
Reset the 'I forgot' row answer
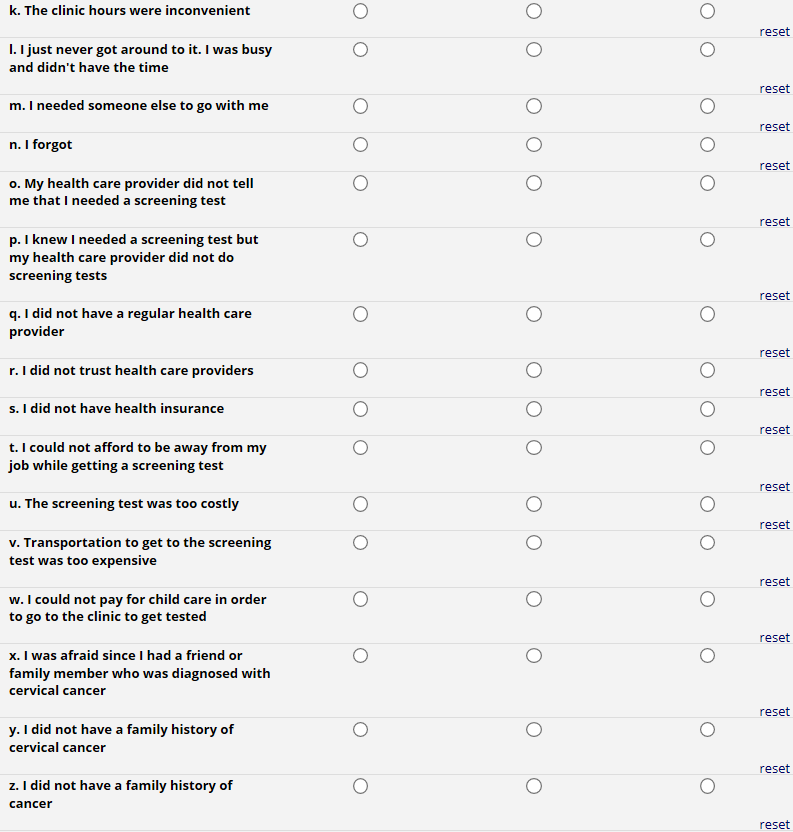[x=774, y=166]
